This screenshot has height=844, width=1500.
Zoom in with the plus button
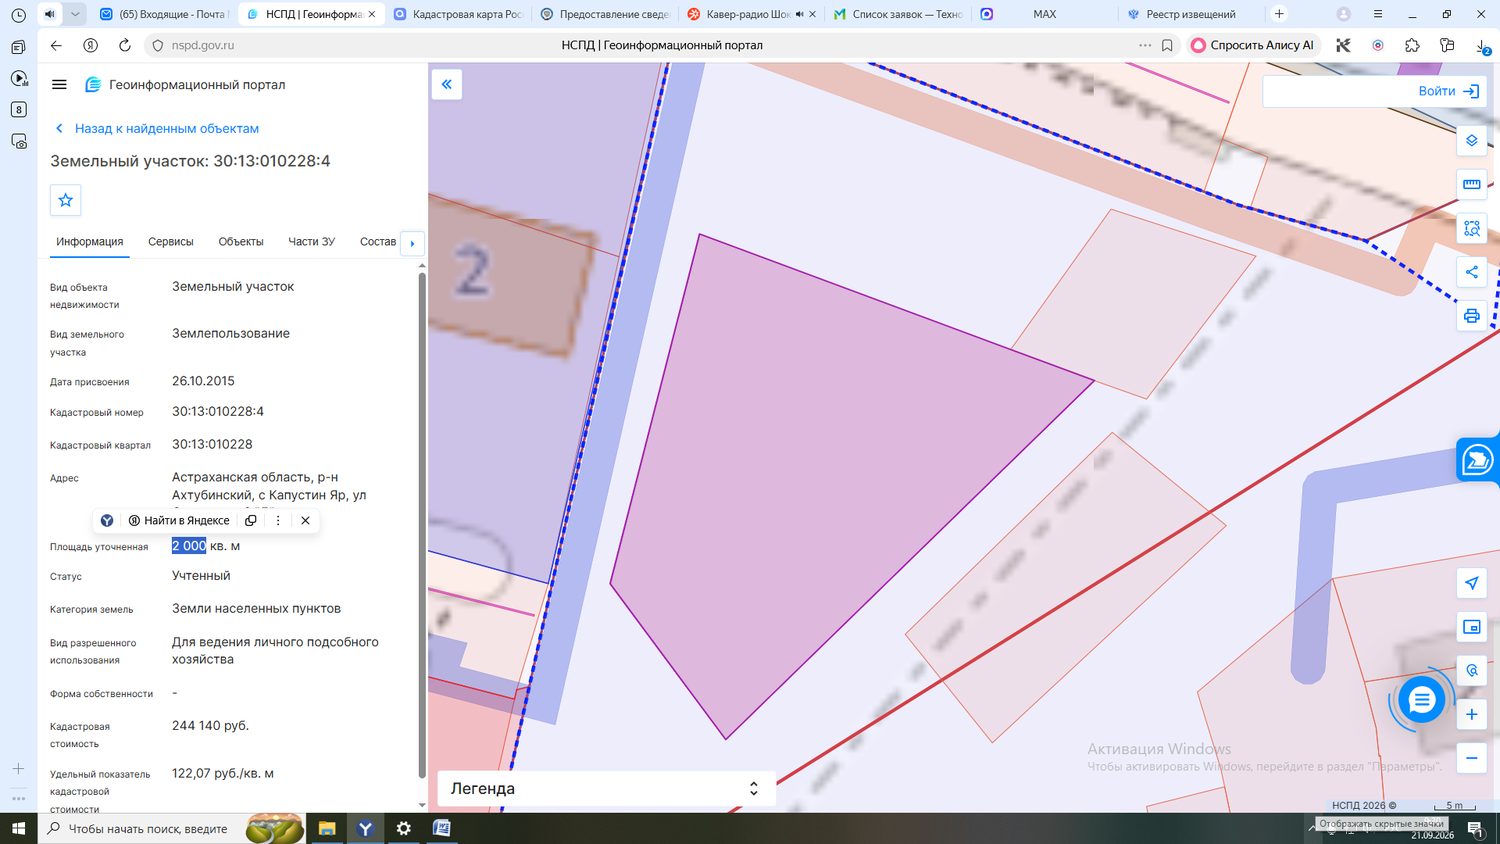coord(1471,714)
